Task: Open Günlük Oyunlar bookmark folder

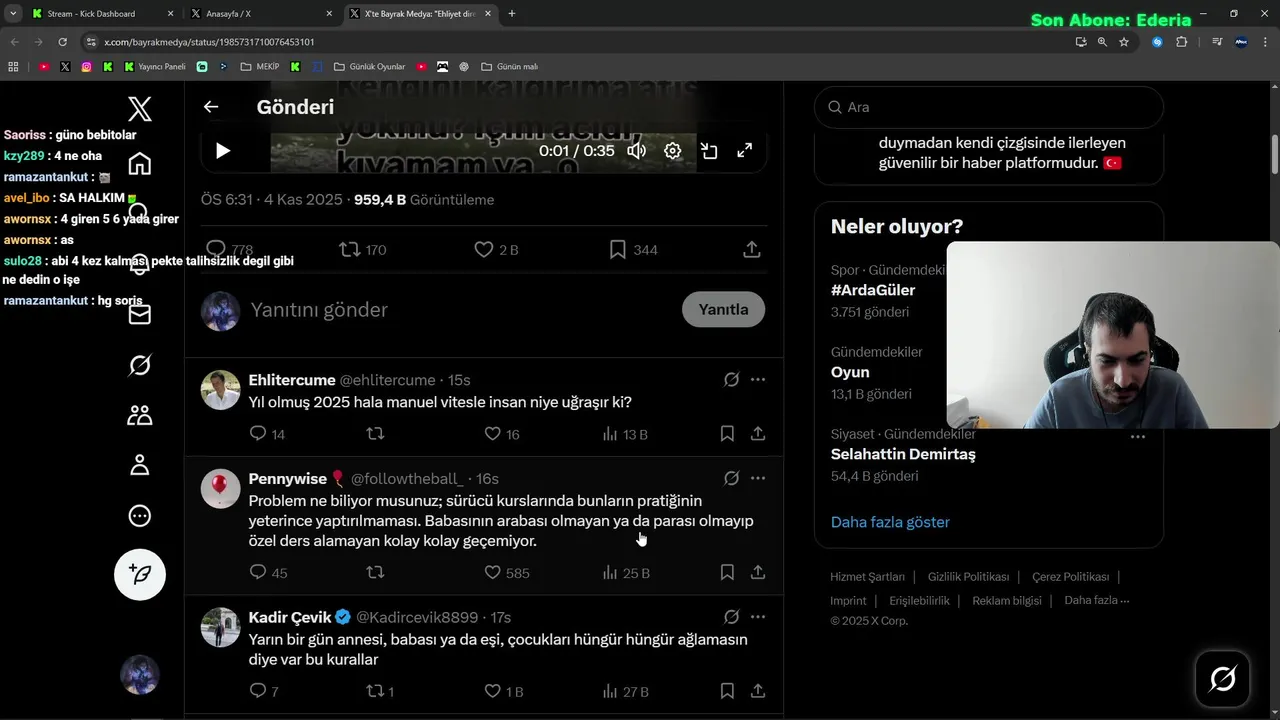Action: [x=369, y=67]
